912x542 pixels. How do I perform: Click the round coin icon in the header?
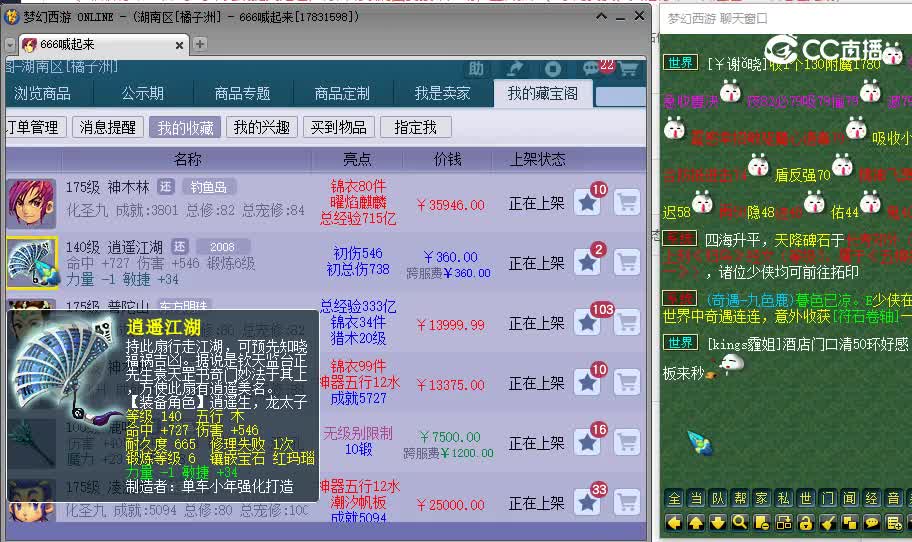tap(553, 69)
